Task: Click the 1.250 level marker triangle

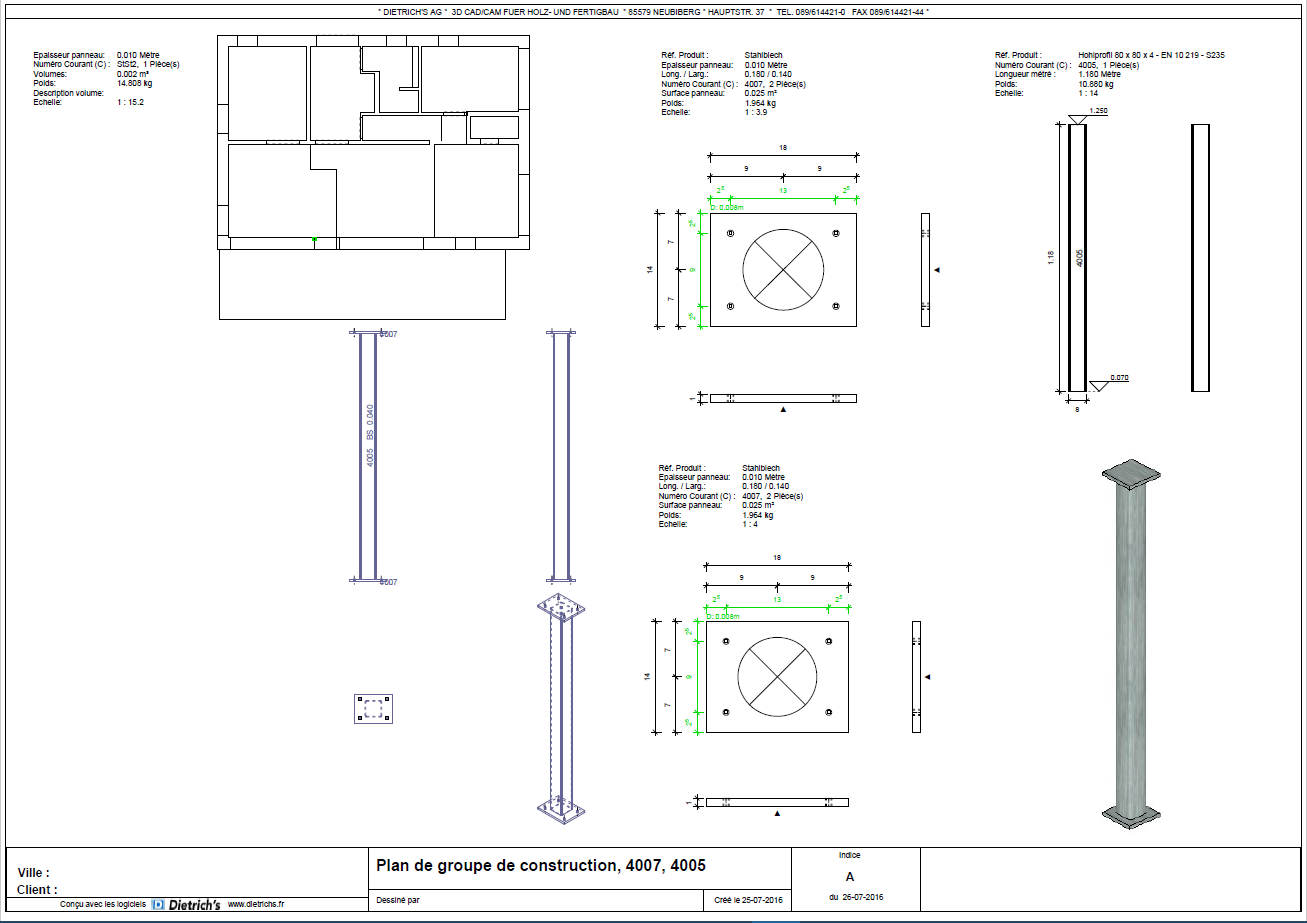Action: coord(1077,119)
